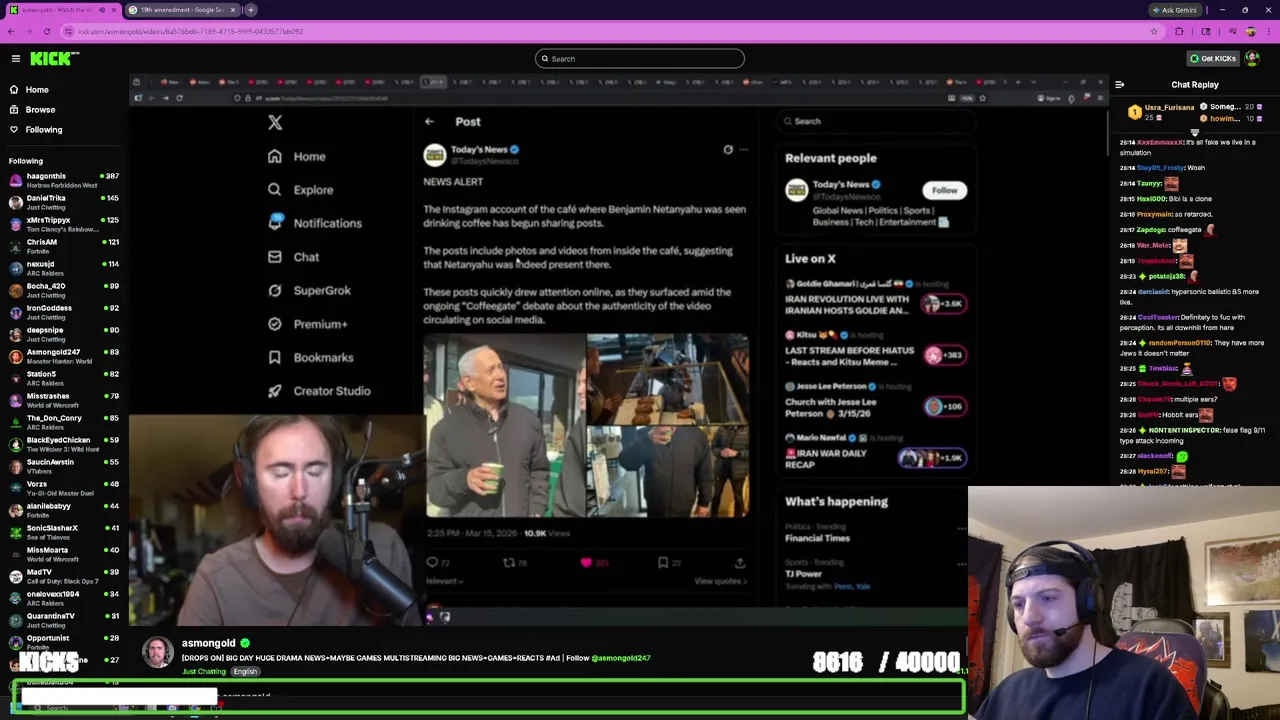Open ChrisAM channel in Following list

(x=64, y=246)
